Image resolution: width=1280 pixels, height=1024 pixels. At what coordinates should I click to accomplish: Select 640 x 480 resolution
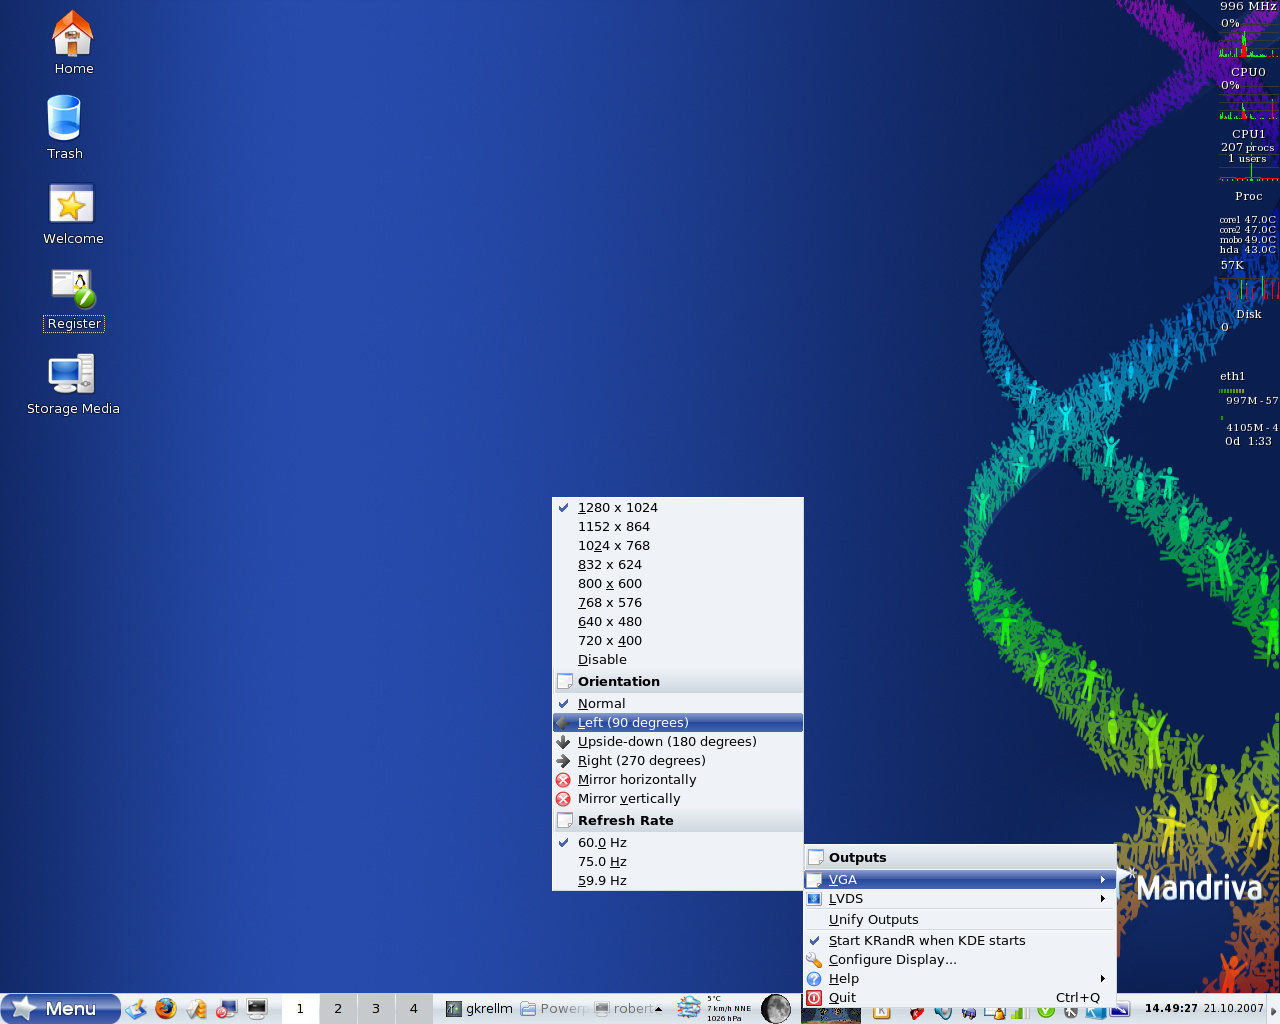[x=678, y=622]
